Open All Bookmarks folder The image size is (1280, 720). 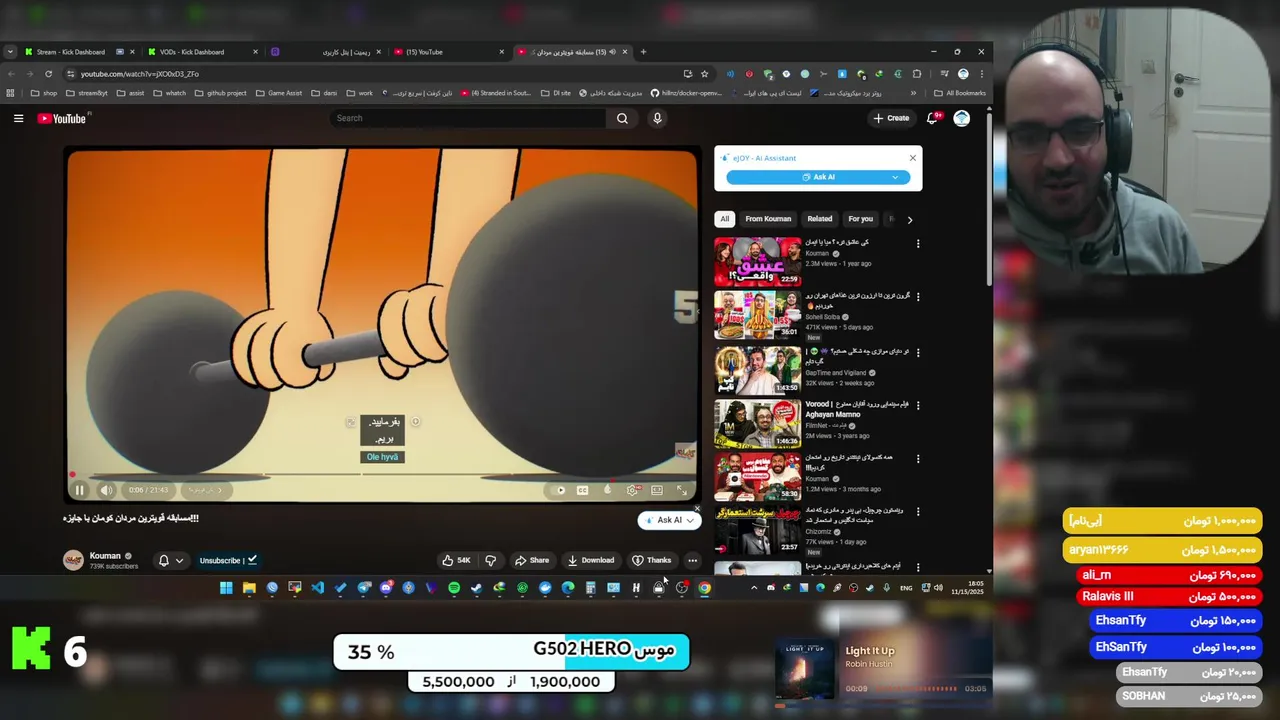click(x=958, y=93)
